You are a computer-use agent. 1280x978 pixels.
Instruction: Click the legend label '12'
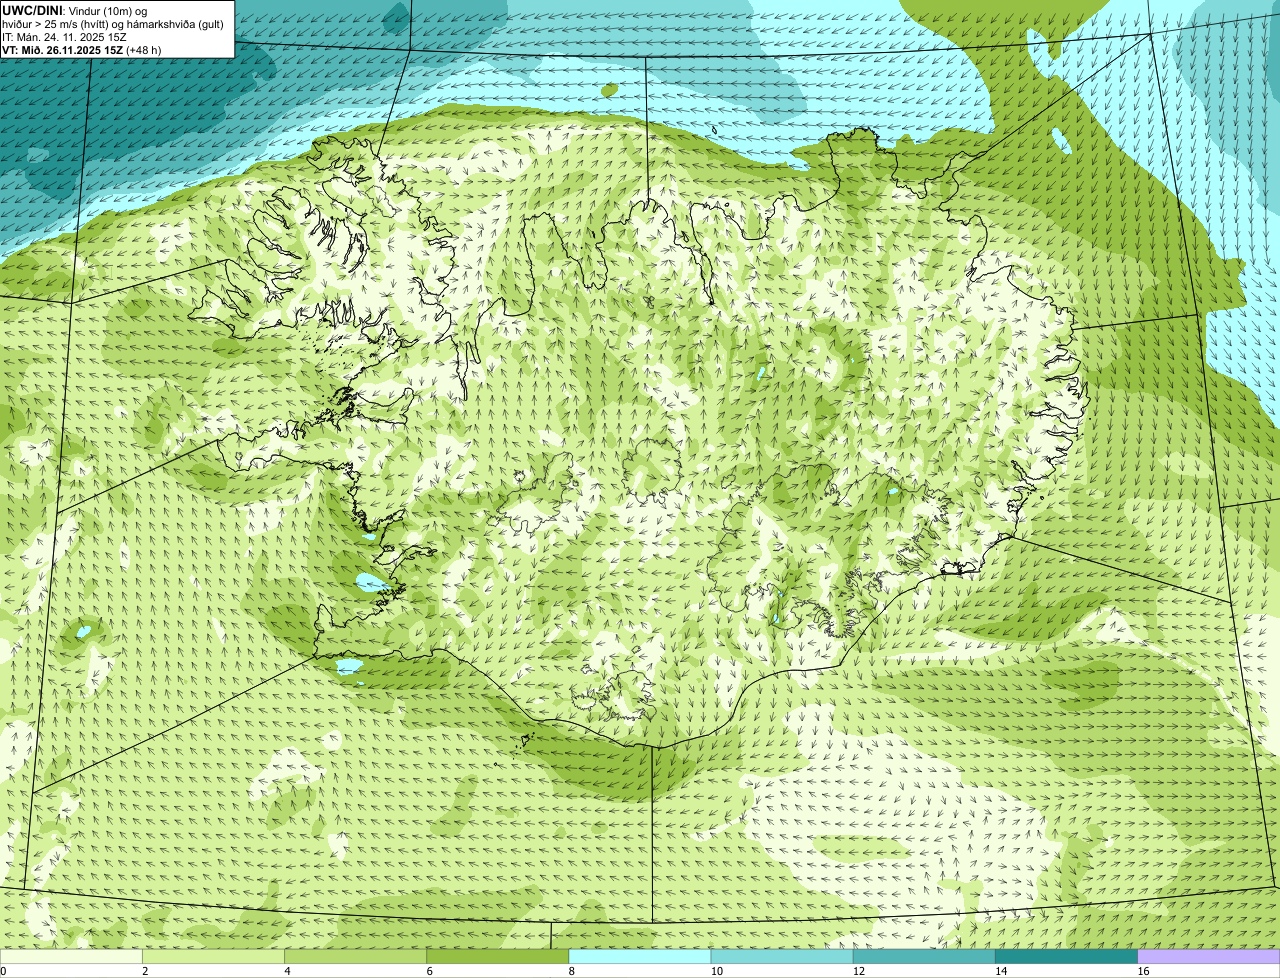(x=859, y=971)
